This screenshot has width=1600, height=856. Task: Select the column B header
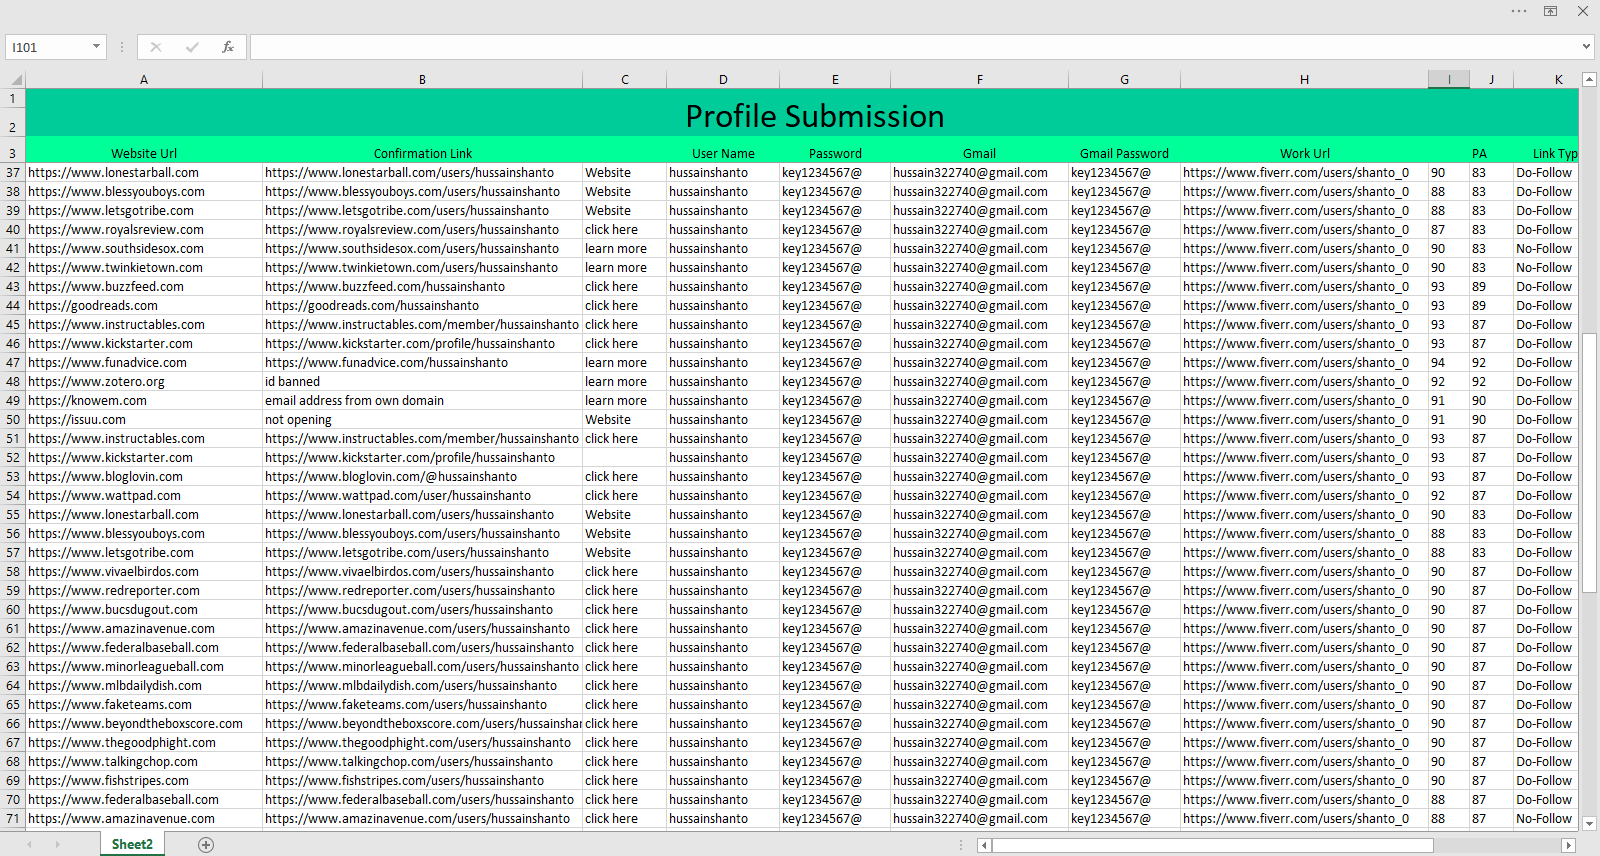[x=422, y=79]
